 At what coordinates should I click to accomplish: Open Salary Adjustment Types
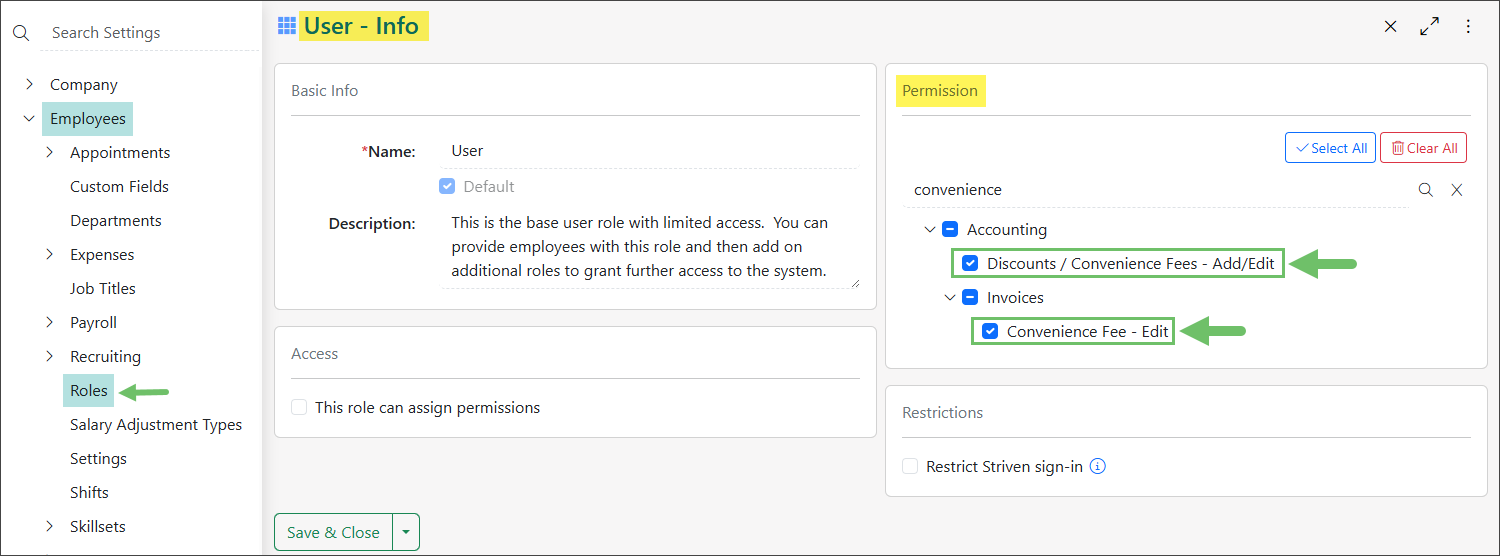pyautogui.click(x=156, y=424)
